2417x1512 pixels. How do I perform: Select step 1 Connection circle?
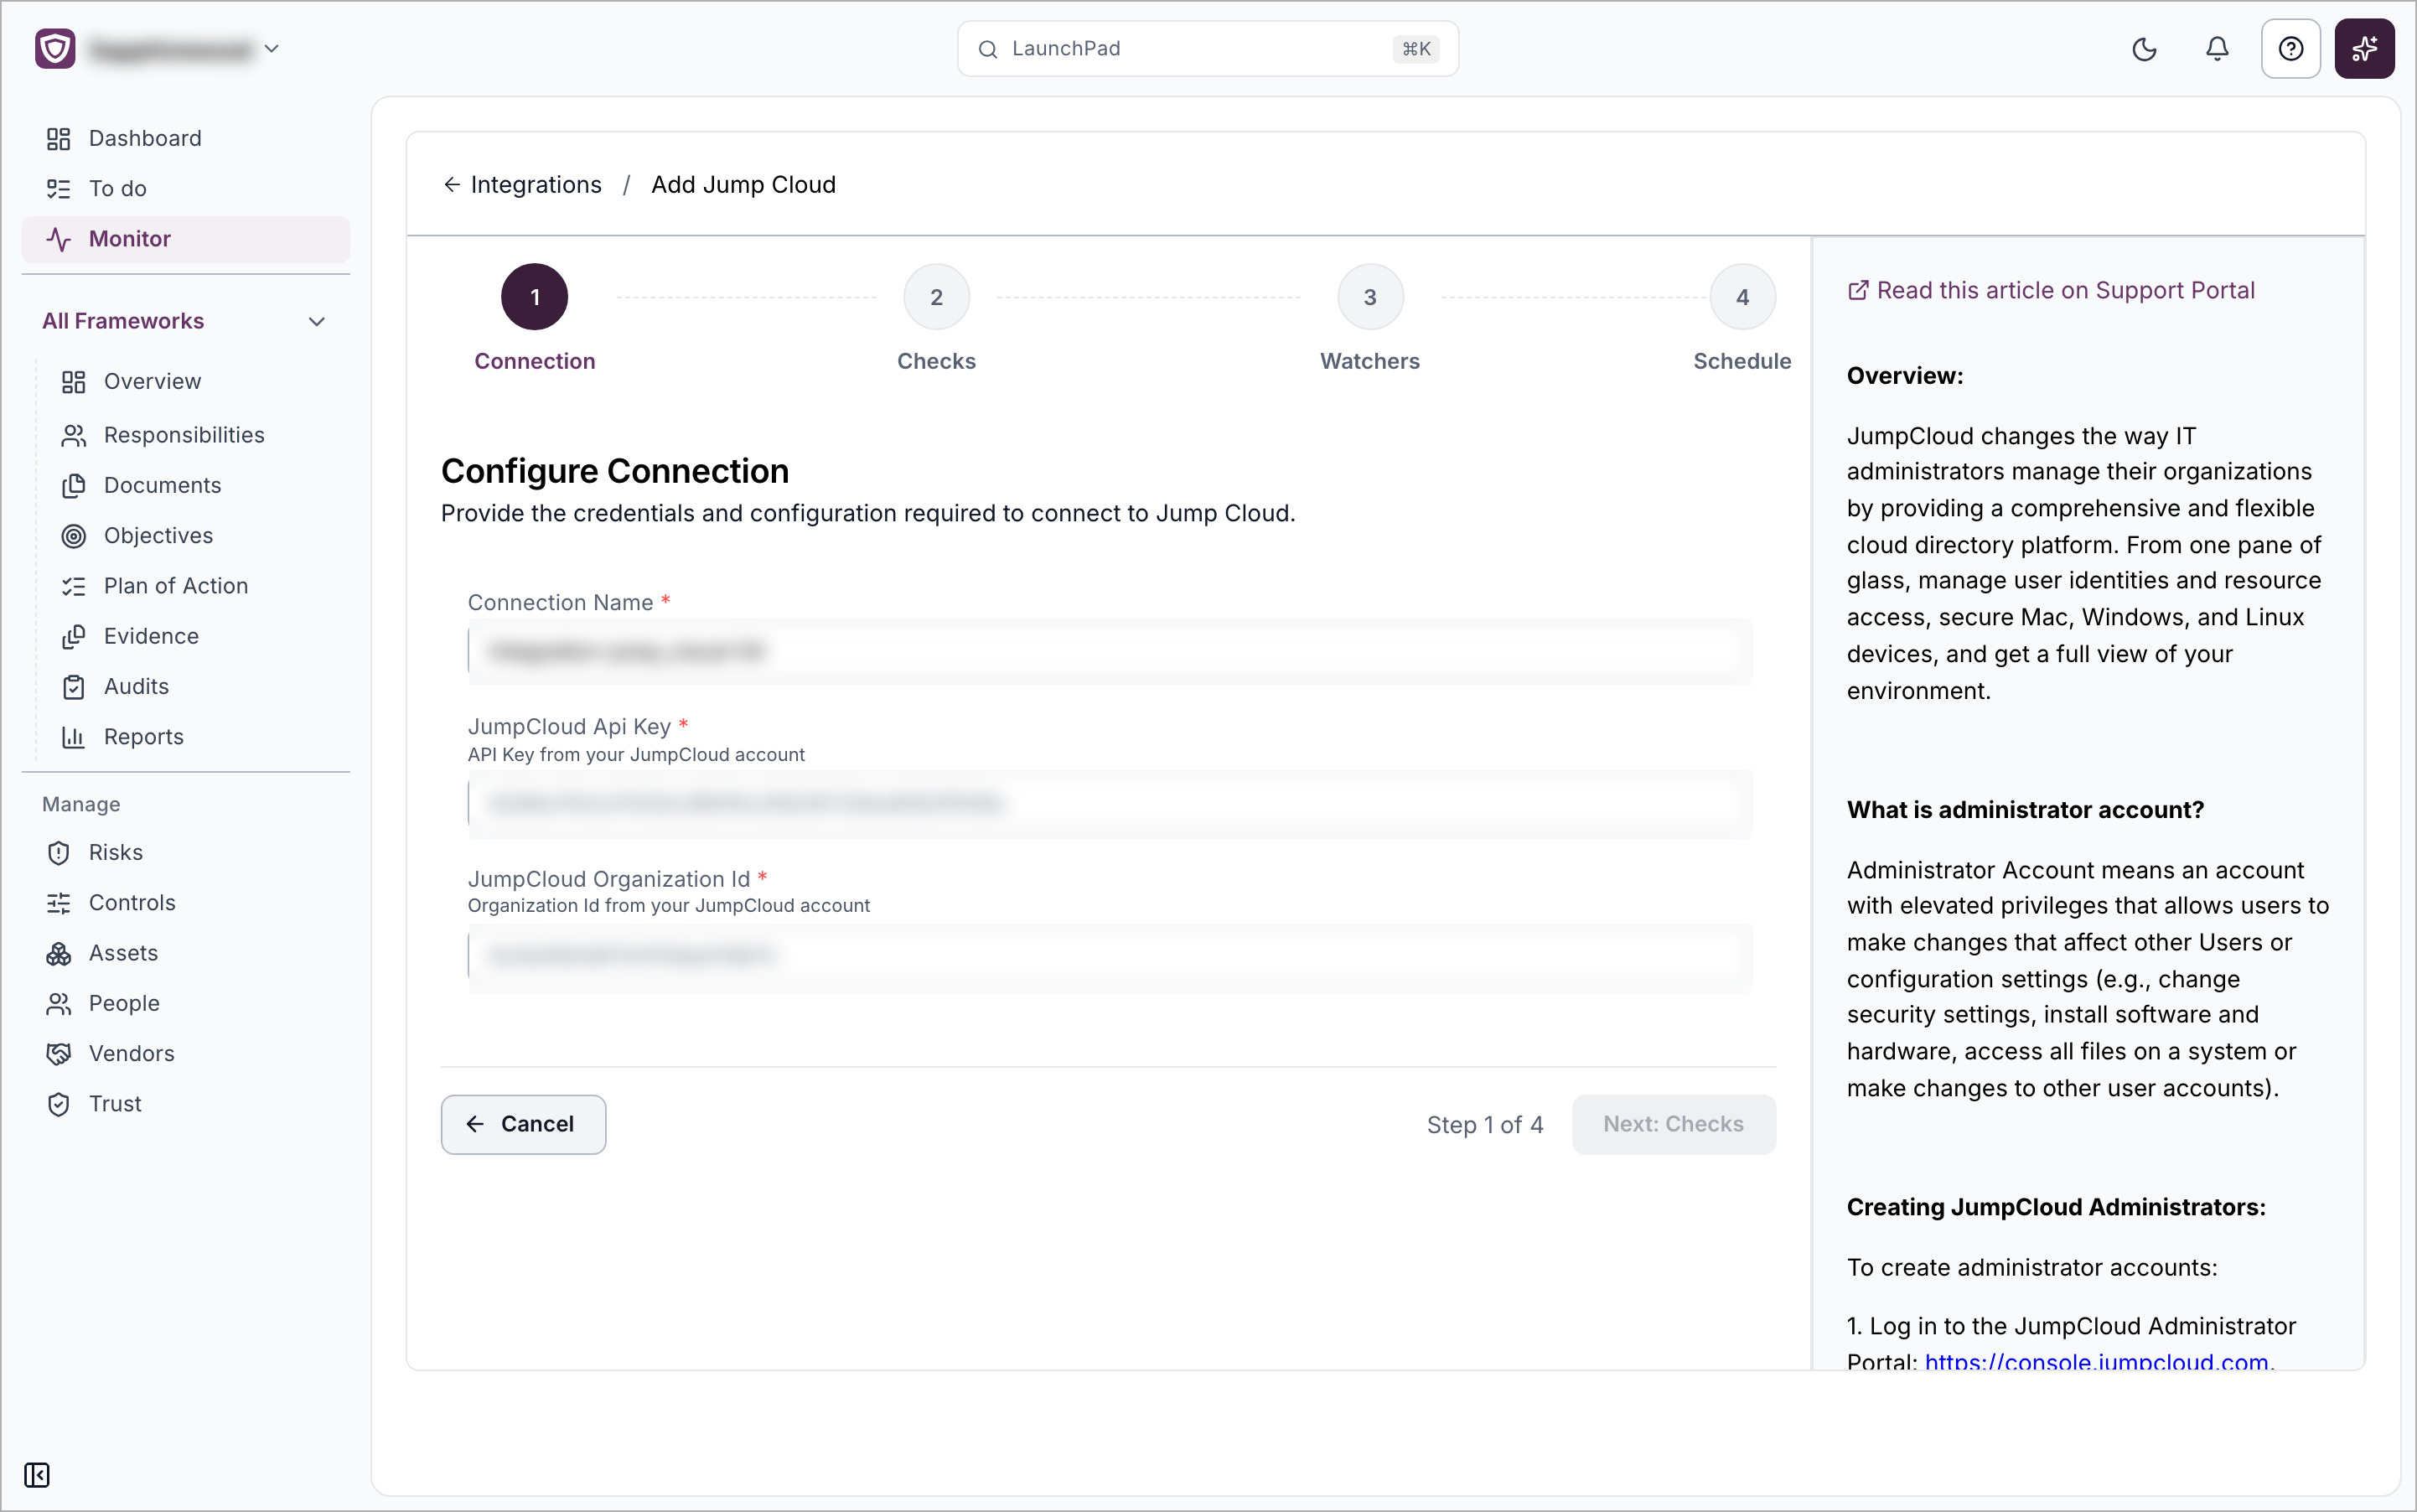pyautogui.click(x=535, y=297)
